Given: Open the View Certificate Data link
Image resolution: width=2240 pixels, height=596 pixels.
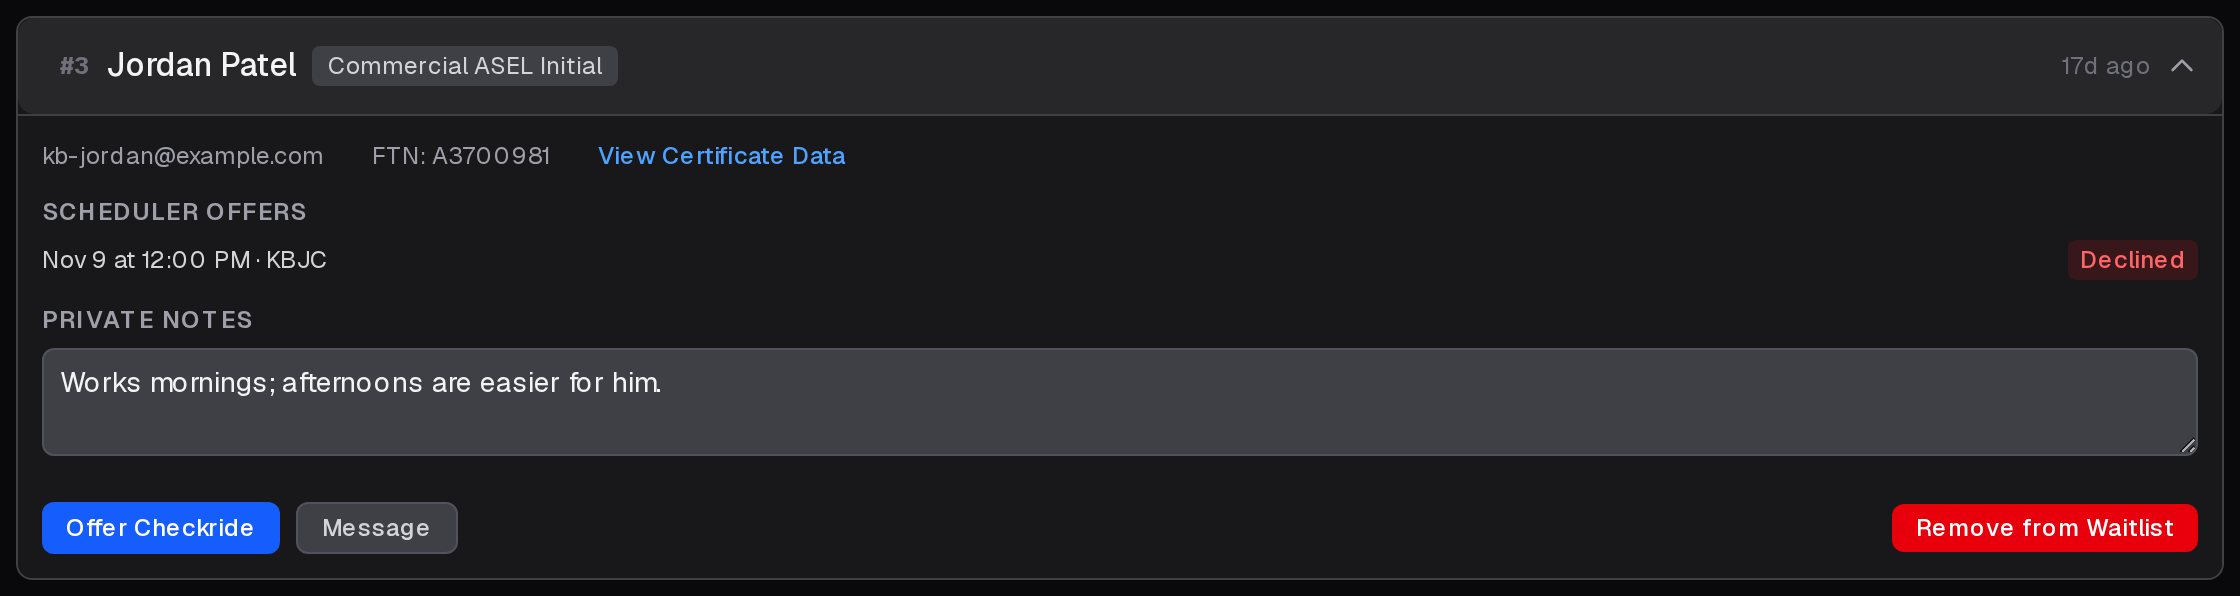Looking at the screenshot, I should [x=722, y=156].
